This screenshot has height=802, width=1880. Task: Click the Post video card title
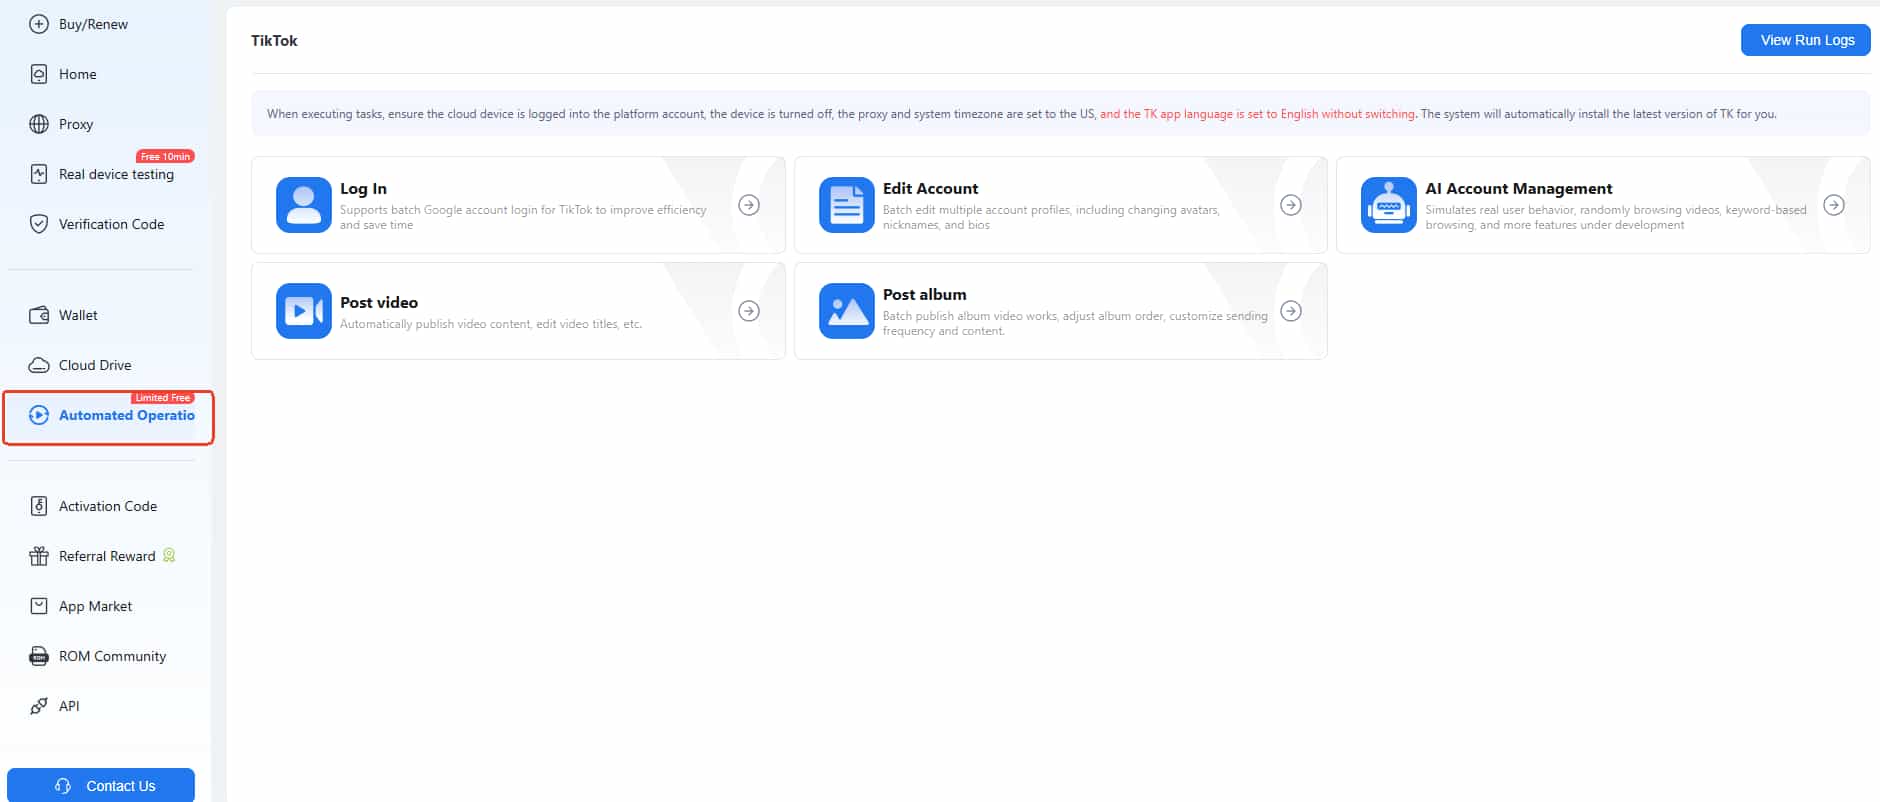pyautogui.click(x=379, y=302)
